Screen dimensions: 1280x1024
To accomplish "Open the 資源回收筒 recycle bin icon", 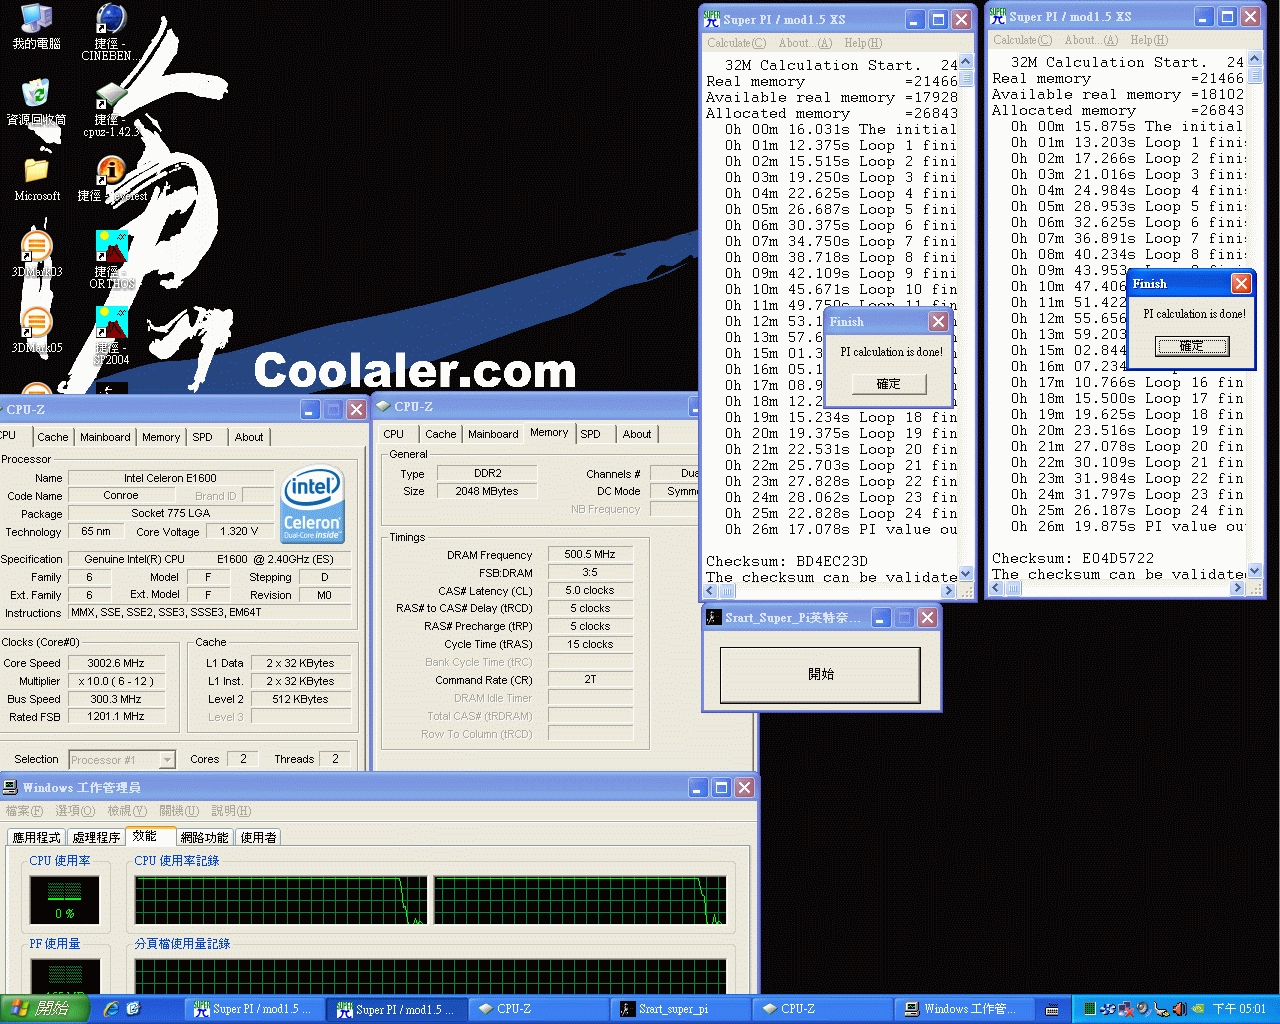I will (37, 94).
